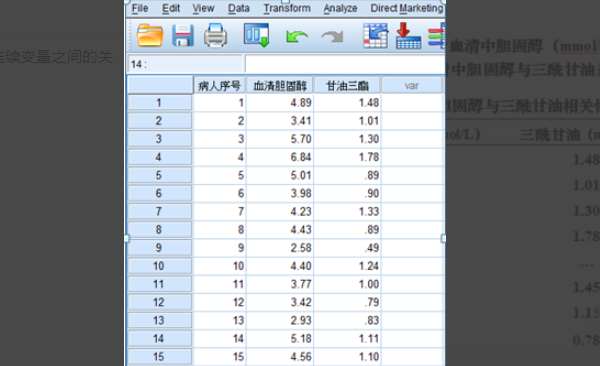Open the Transform menu

click(x=287, y=8)
